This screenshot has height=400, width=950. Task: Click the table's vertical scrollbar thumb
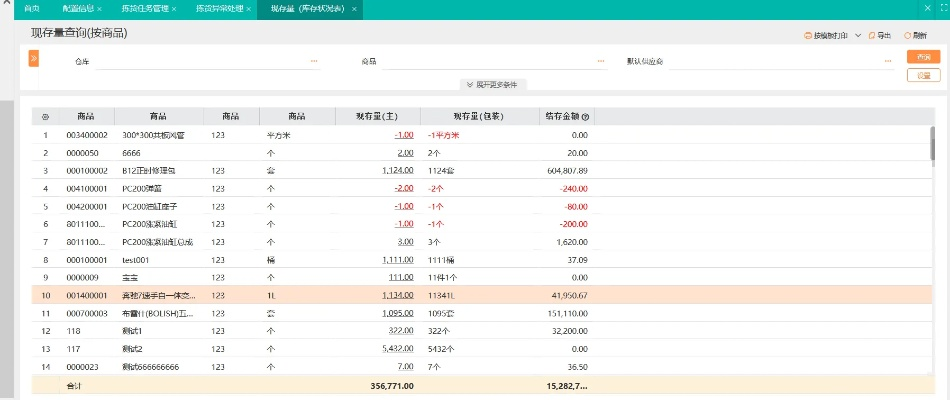click(932, 144)
